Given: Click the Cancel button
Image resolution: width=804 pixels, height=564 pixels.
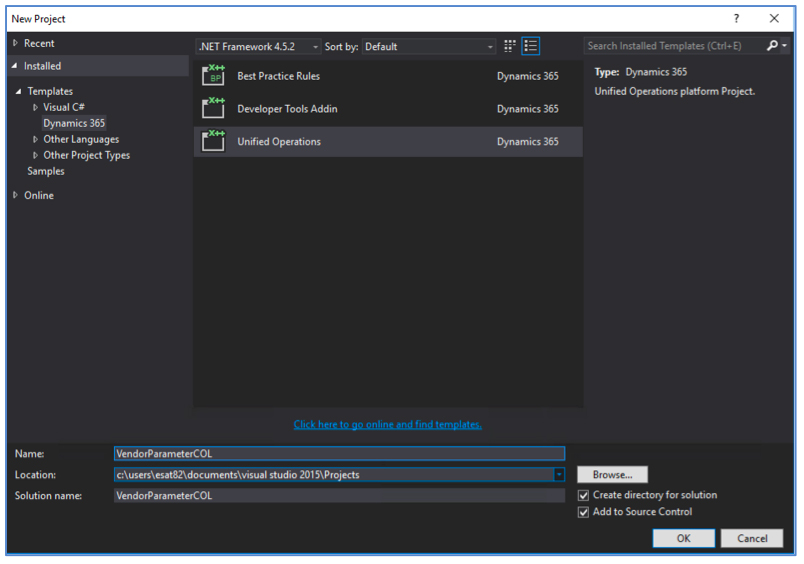Looking at the screenshot, I should pyautogui.click(x=752, y=538).
